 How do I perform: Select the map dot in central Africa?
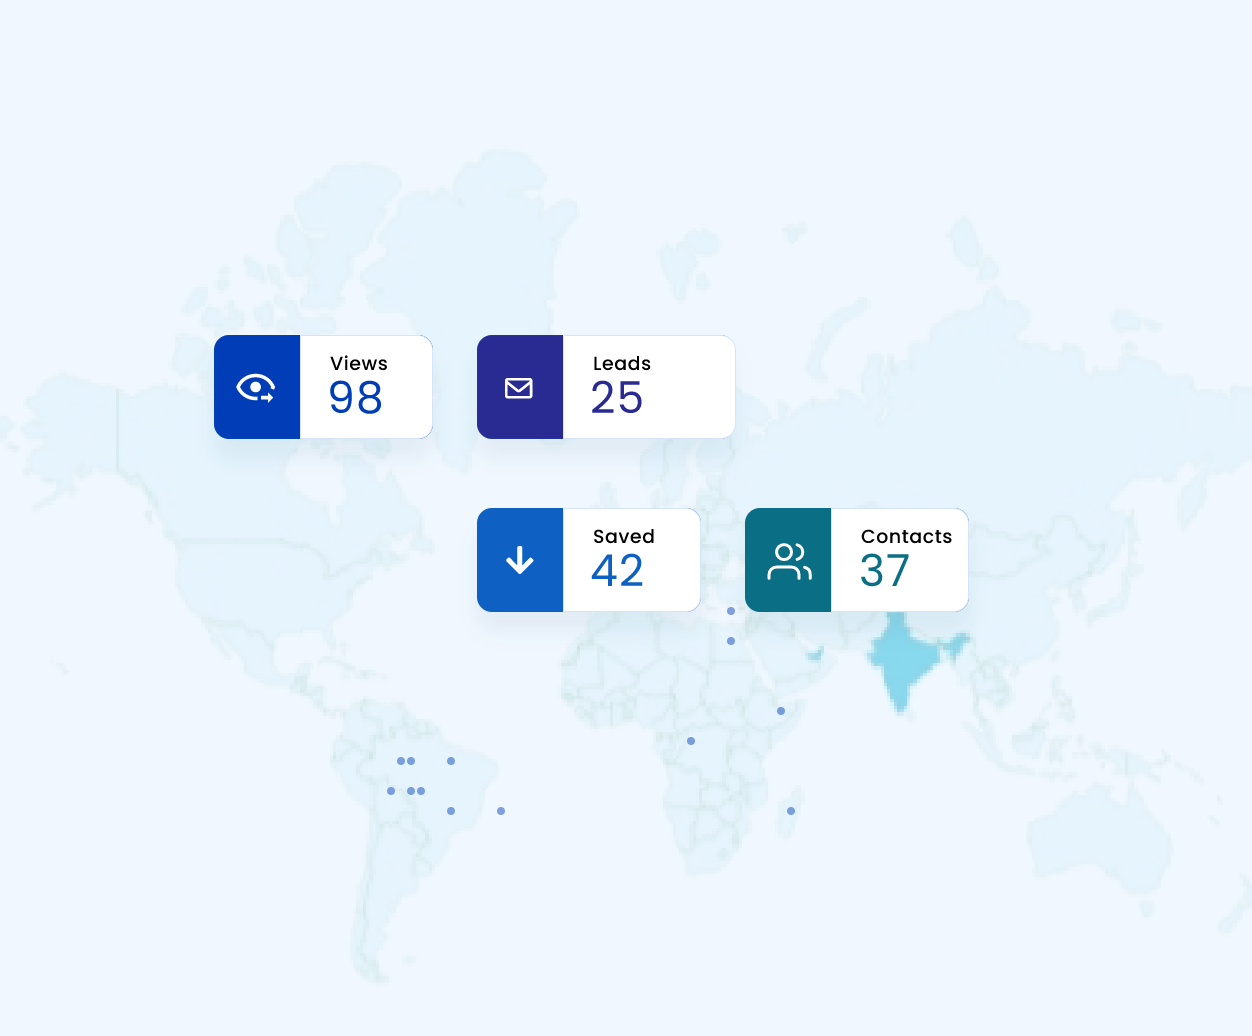click(x=691, y=741)
